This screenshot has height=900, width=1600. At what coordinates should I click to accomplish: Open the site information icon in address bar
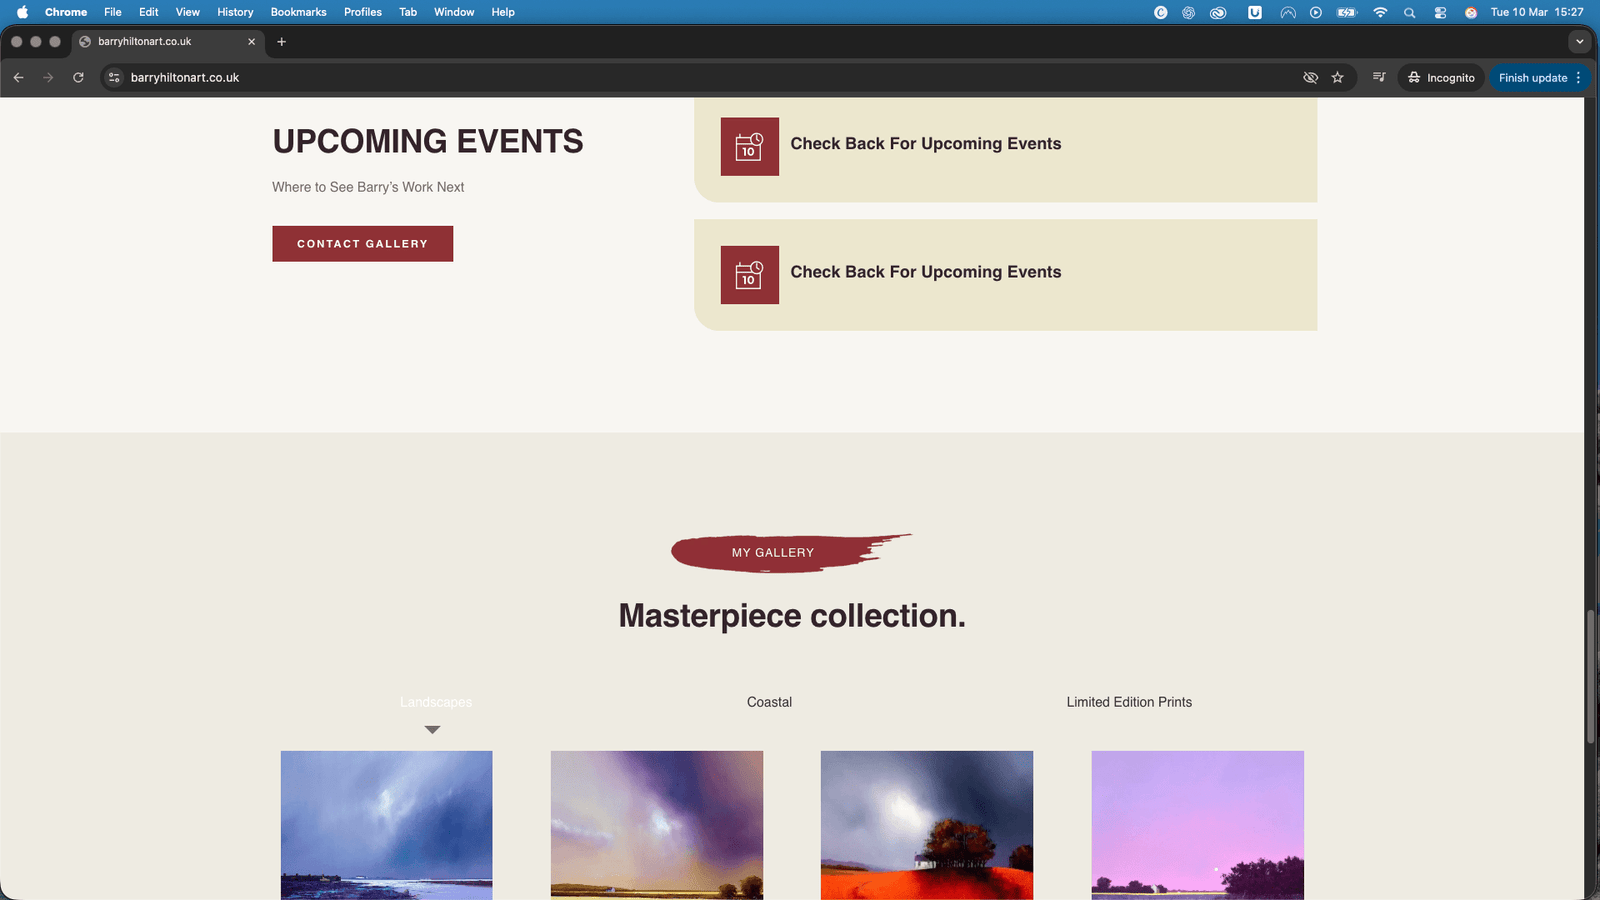coord(114,78)
